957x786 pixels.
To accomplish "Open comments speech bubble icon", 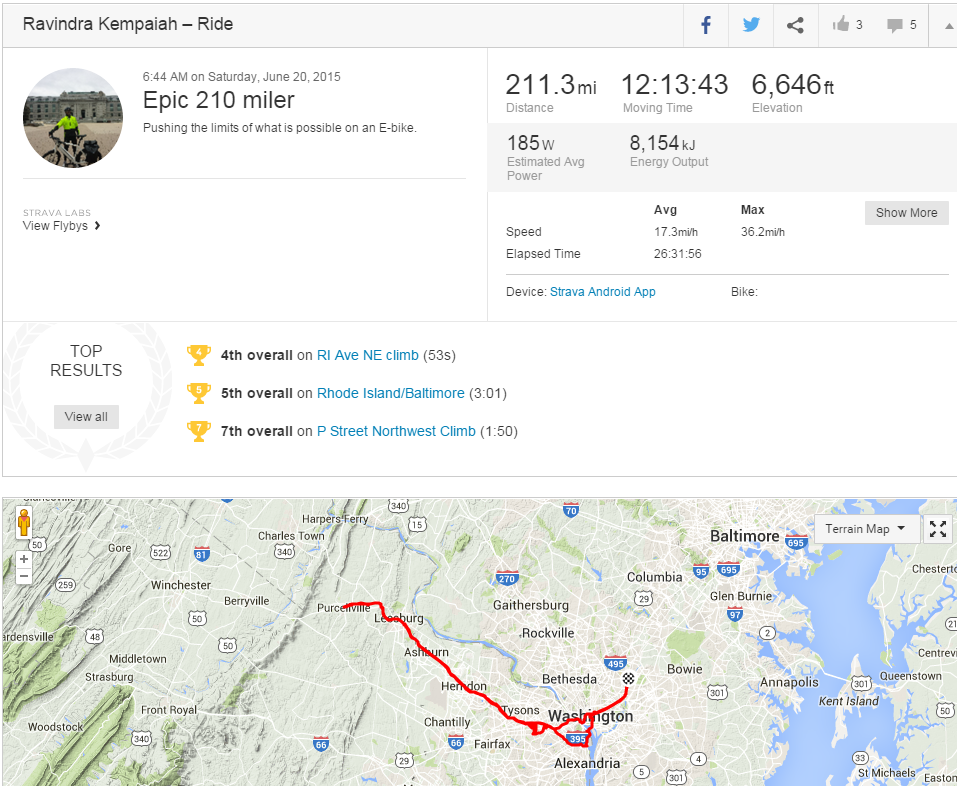I will tap(895, 25).
